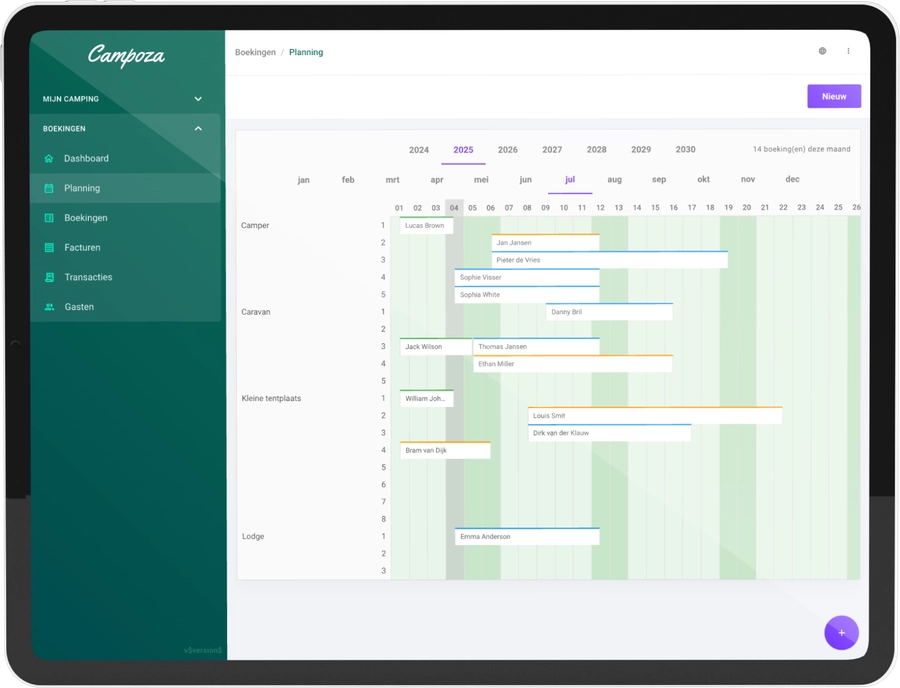The image size is (900, 688).
Task: Open the three-dot options menu
Action: pyautogui.click(x=848, y=51)
